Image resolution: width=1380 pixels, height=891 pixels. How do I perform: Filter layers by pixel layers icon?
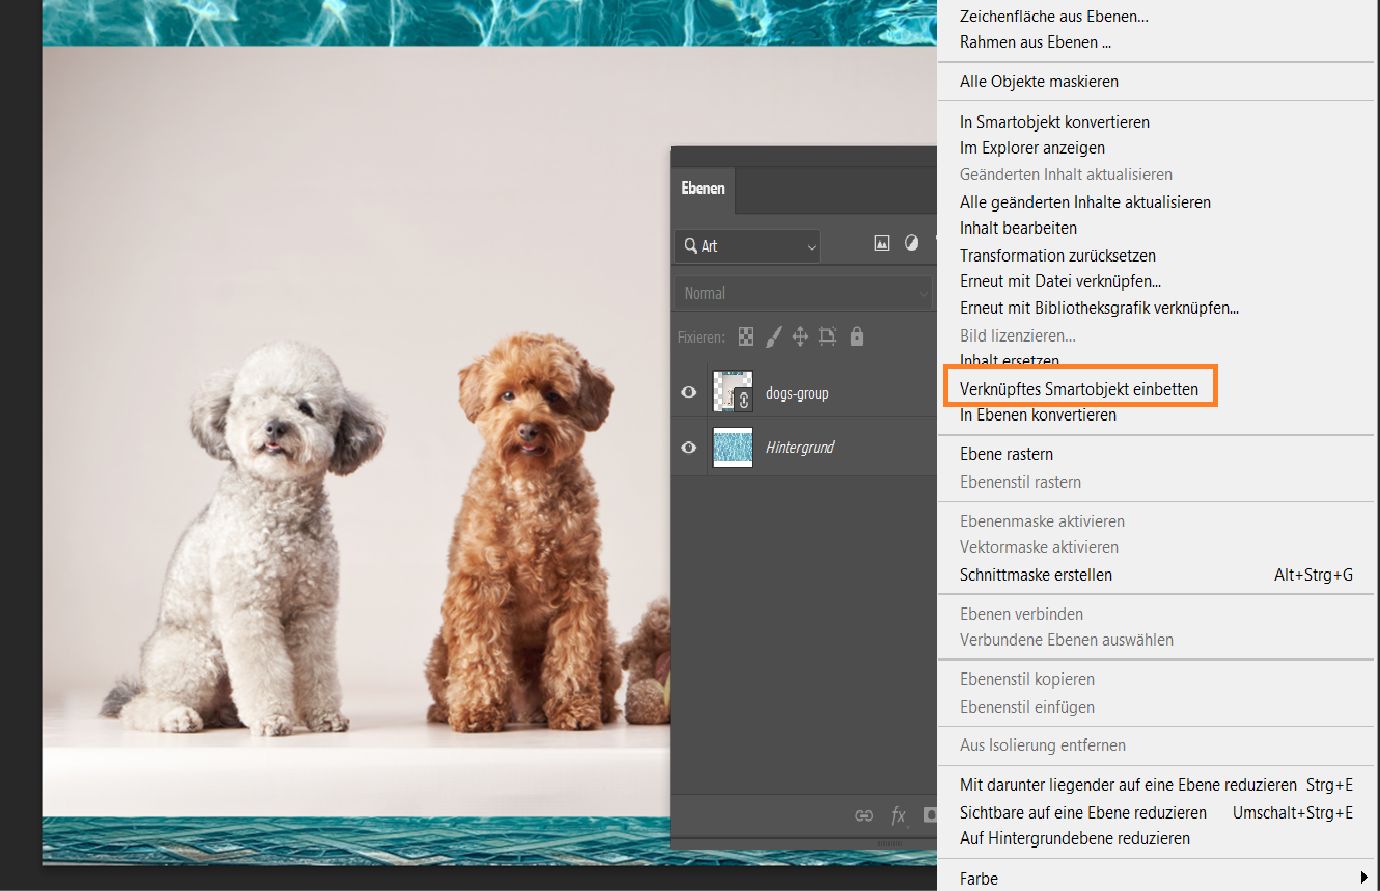[x=882, y=243]
